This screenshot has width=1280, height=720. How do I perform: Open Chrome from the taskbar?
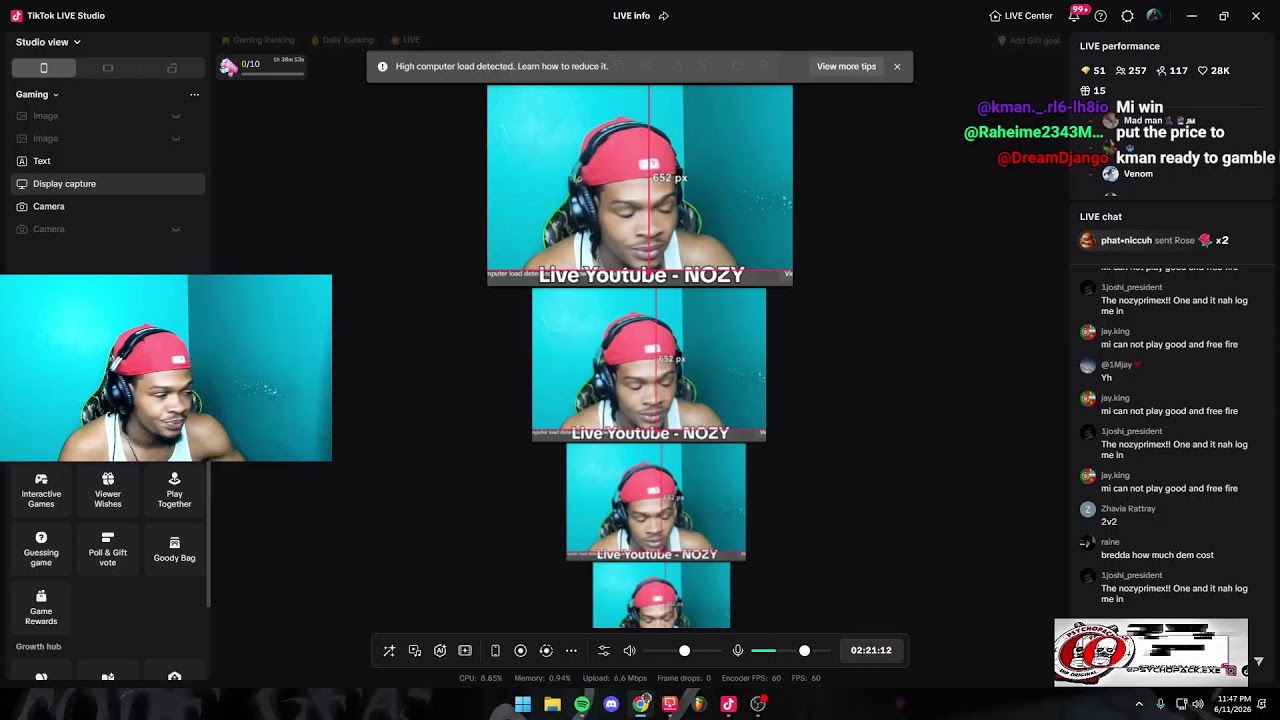(641, 705)
